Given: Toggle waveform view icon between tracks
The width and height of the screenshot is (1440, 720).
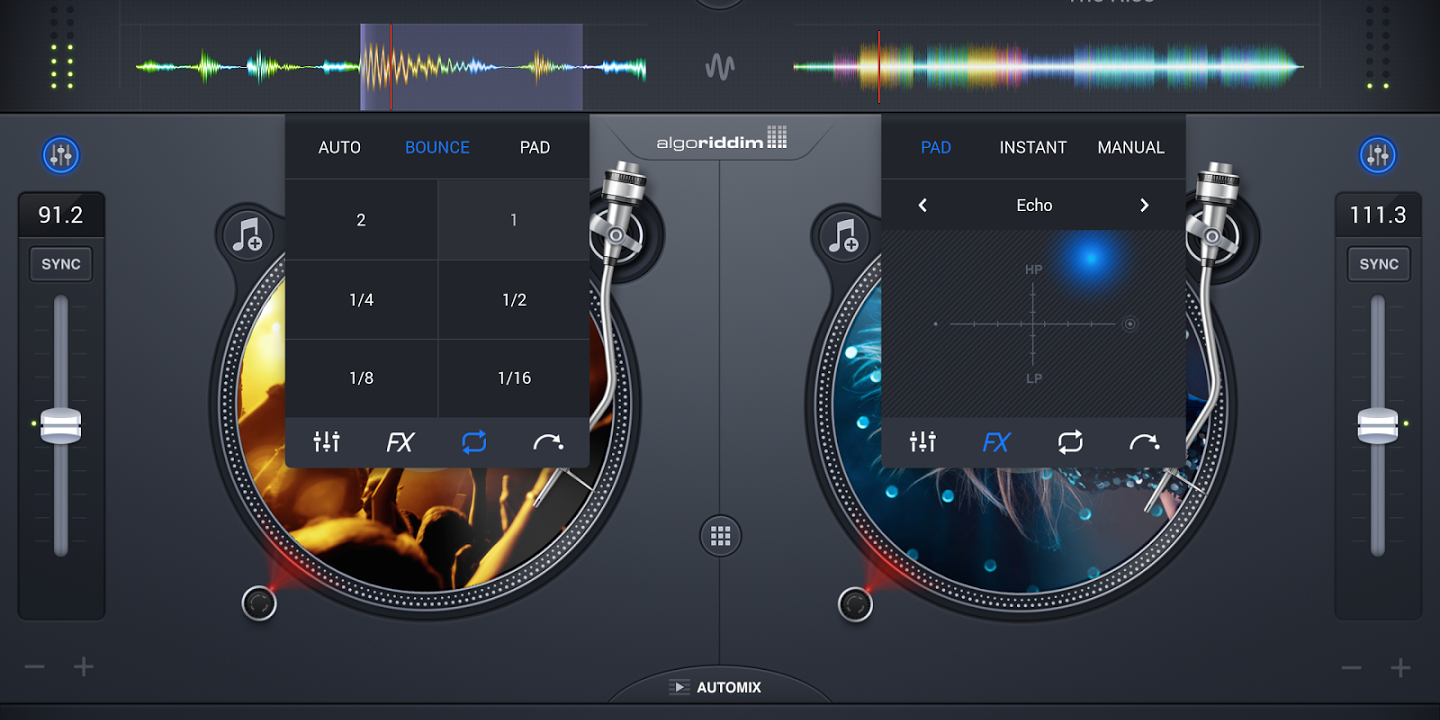Looking at the screenshot, I should [x=720, y=68].
